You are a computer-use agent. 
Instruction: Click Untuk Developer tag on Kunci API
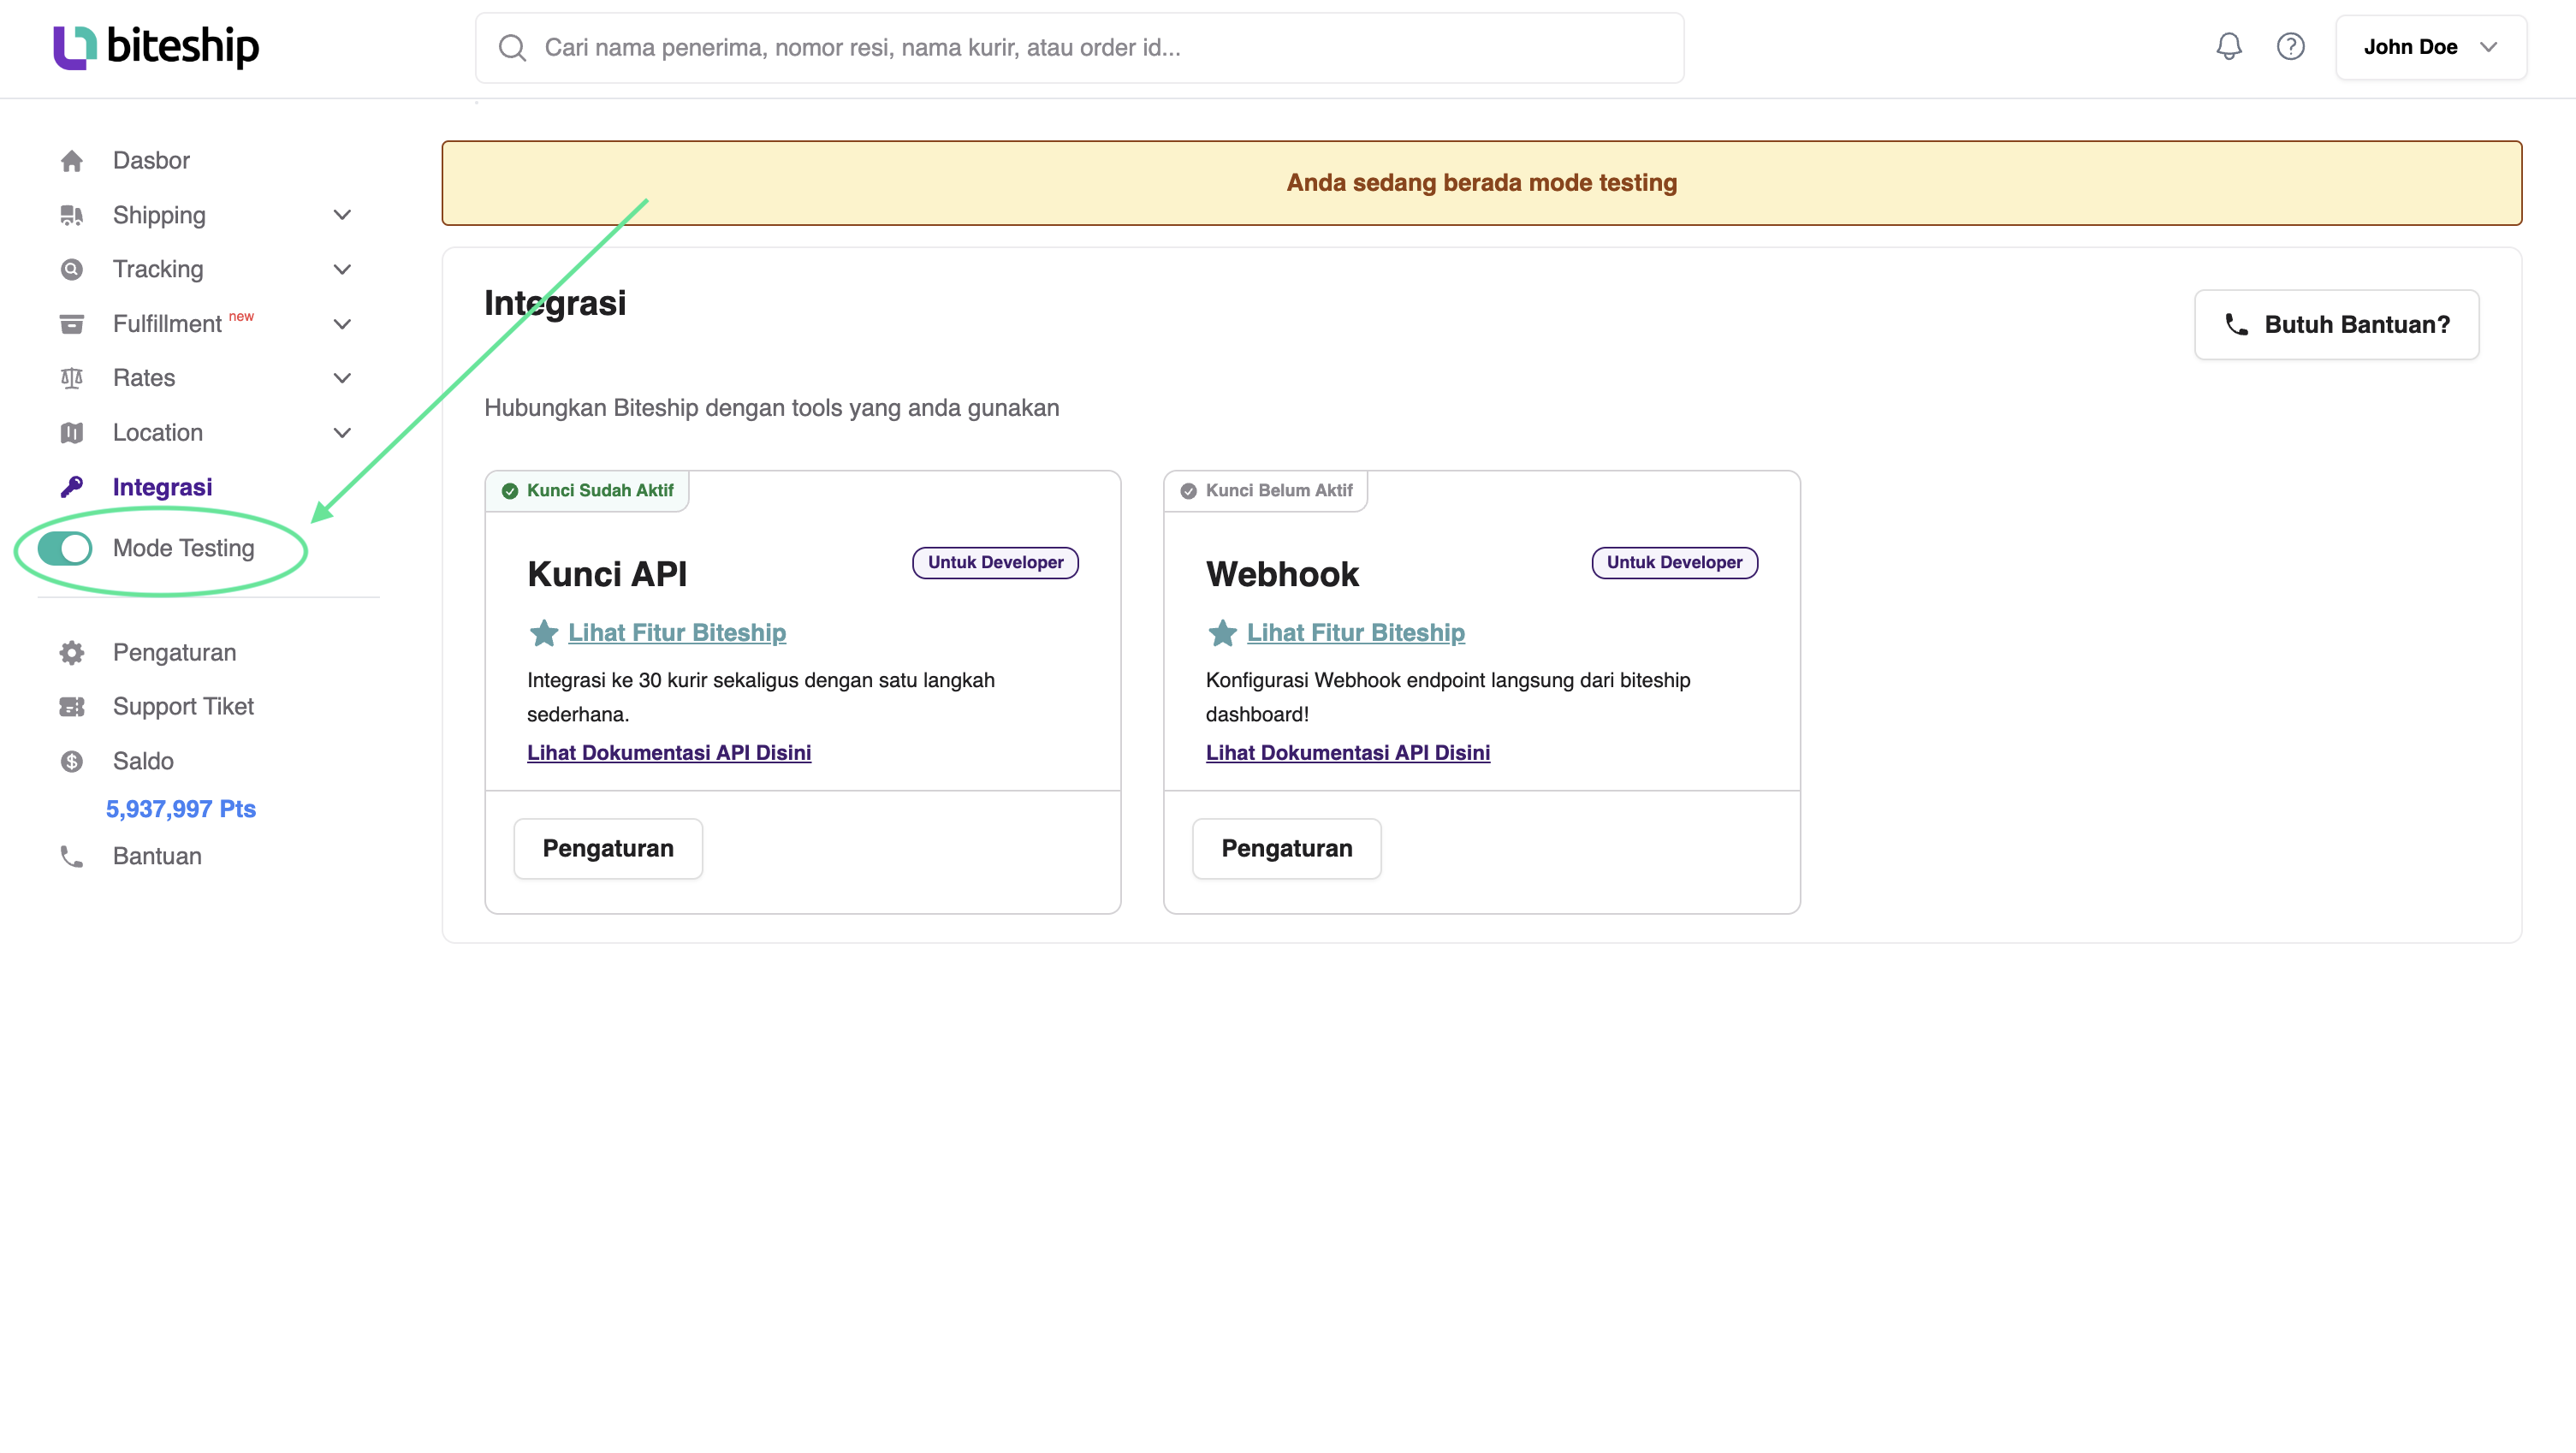(x=995, y=562)
